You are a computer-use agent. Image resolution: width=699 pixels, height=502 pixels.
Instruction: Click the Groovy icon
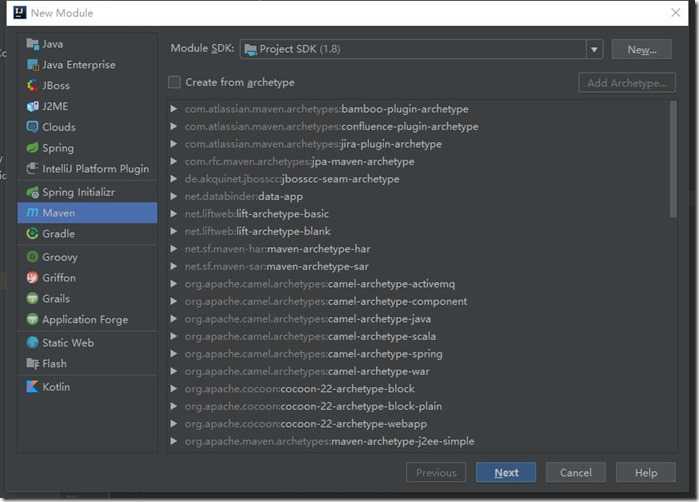pos(33,257)
